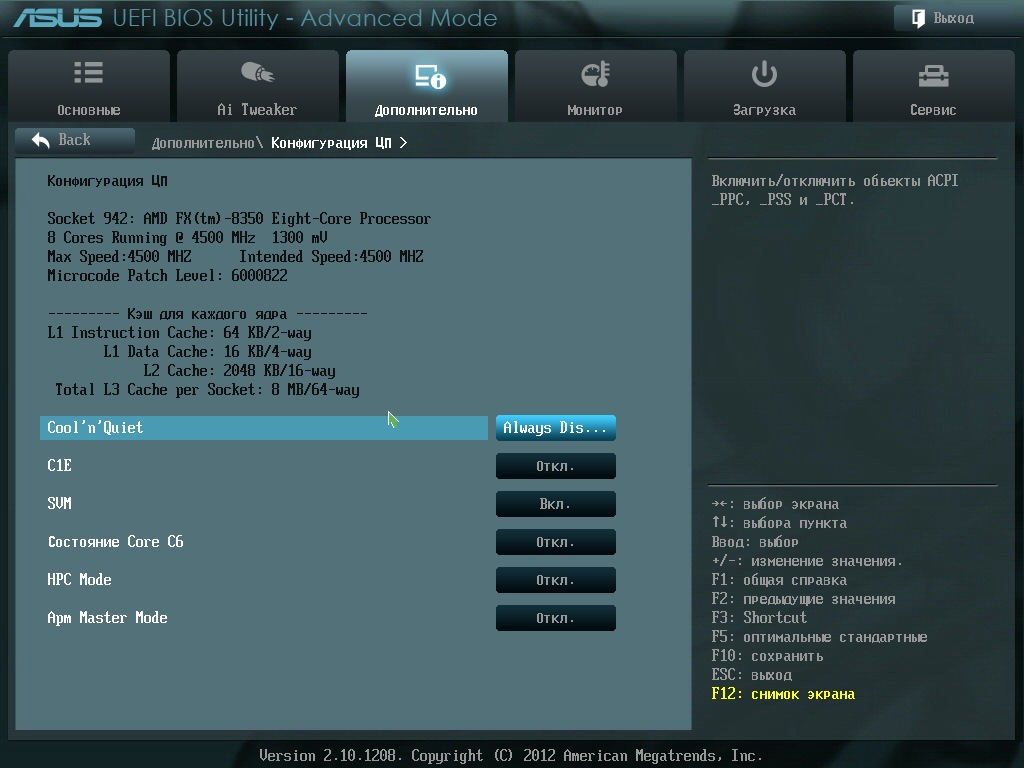Image resolution: width=1024 pixels, height=768 pixels.
Task: Click the Загрузка power icon
Action: pos(764,73)
